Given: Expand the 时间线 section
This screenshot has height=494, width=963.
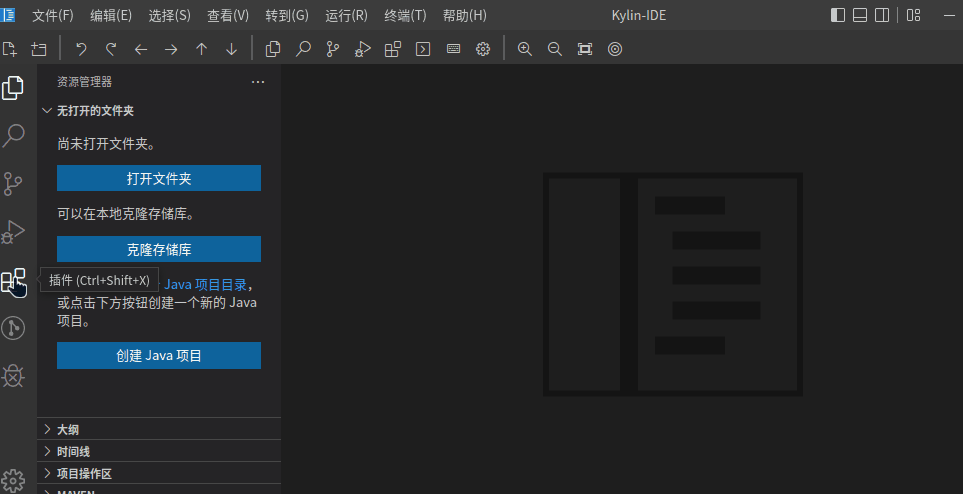Looking at the screenshot, I should coord(73,451).
